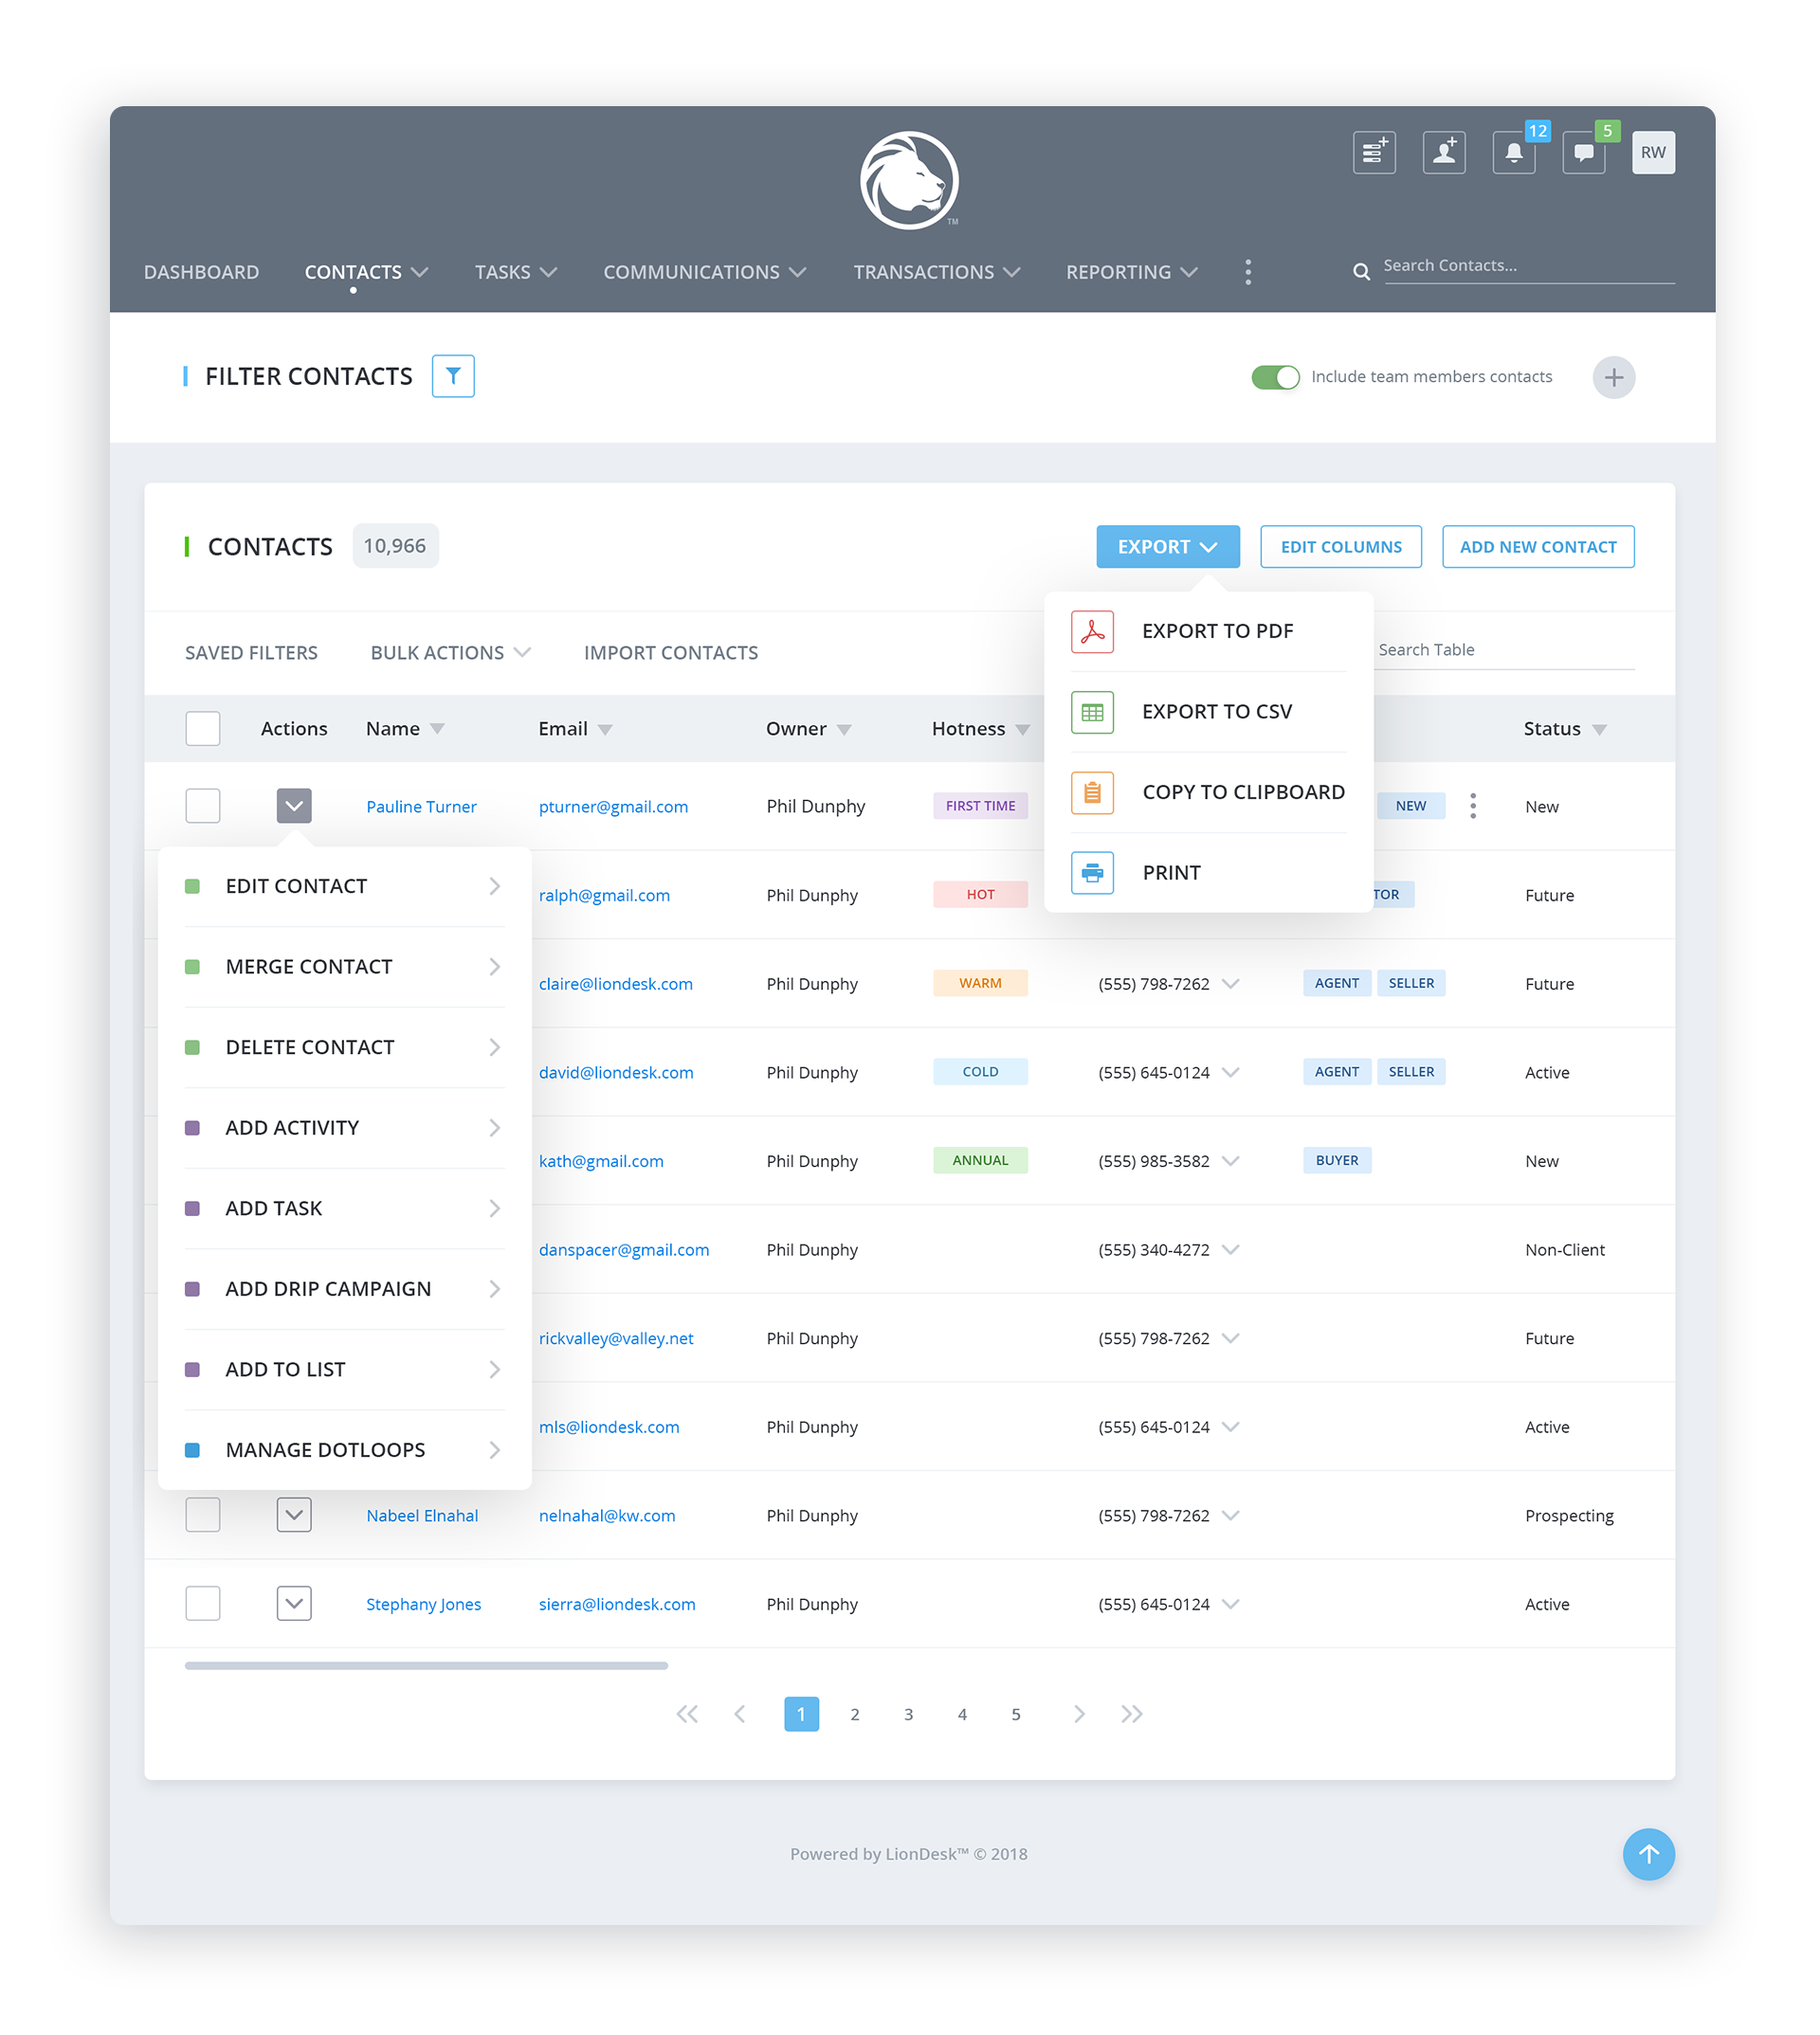Check the select-all checkbox in table header
Screen dimensions: 1820x2035
(x=203, y=728)
